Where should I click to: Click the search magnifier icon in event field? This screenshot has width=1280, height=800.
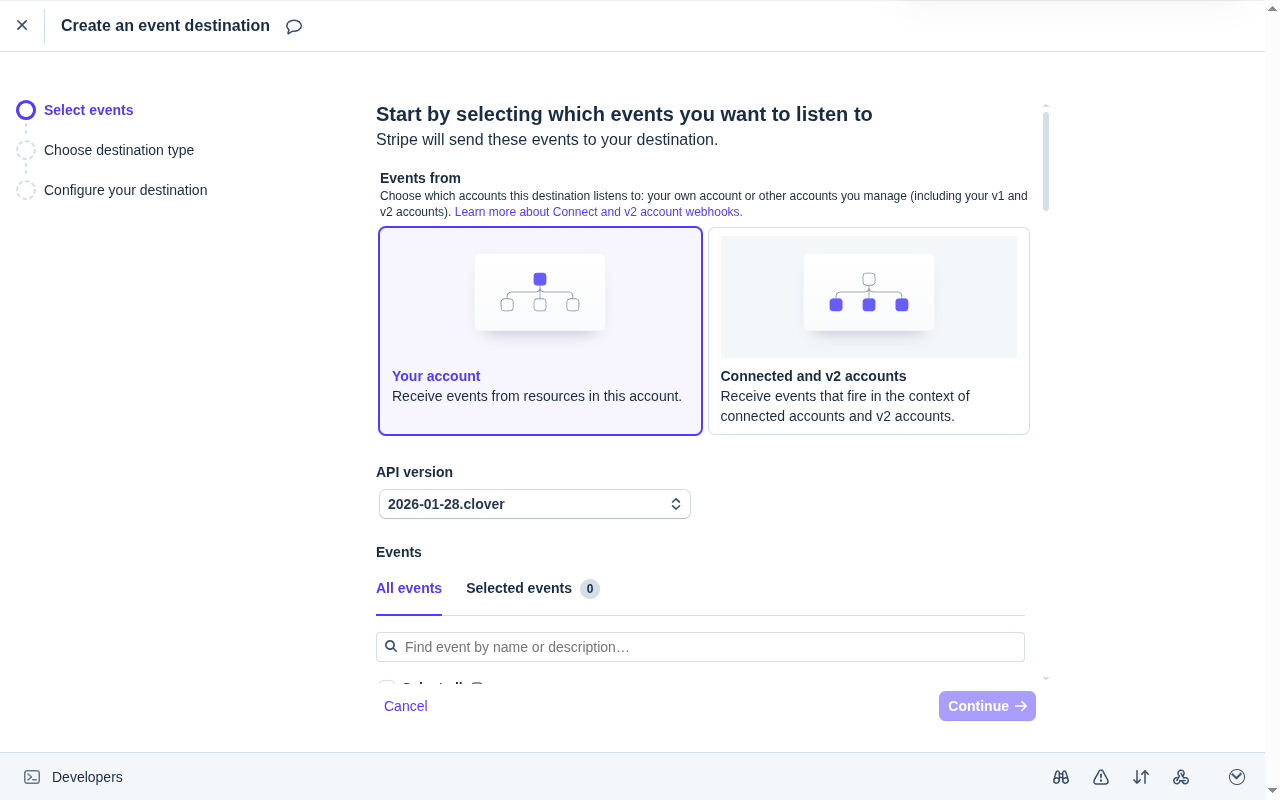pyautogui.click(x=391, y=647)
